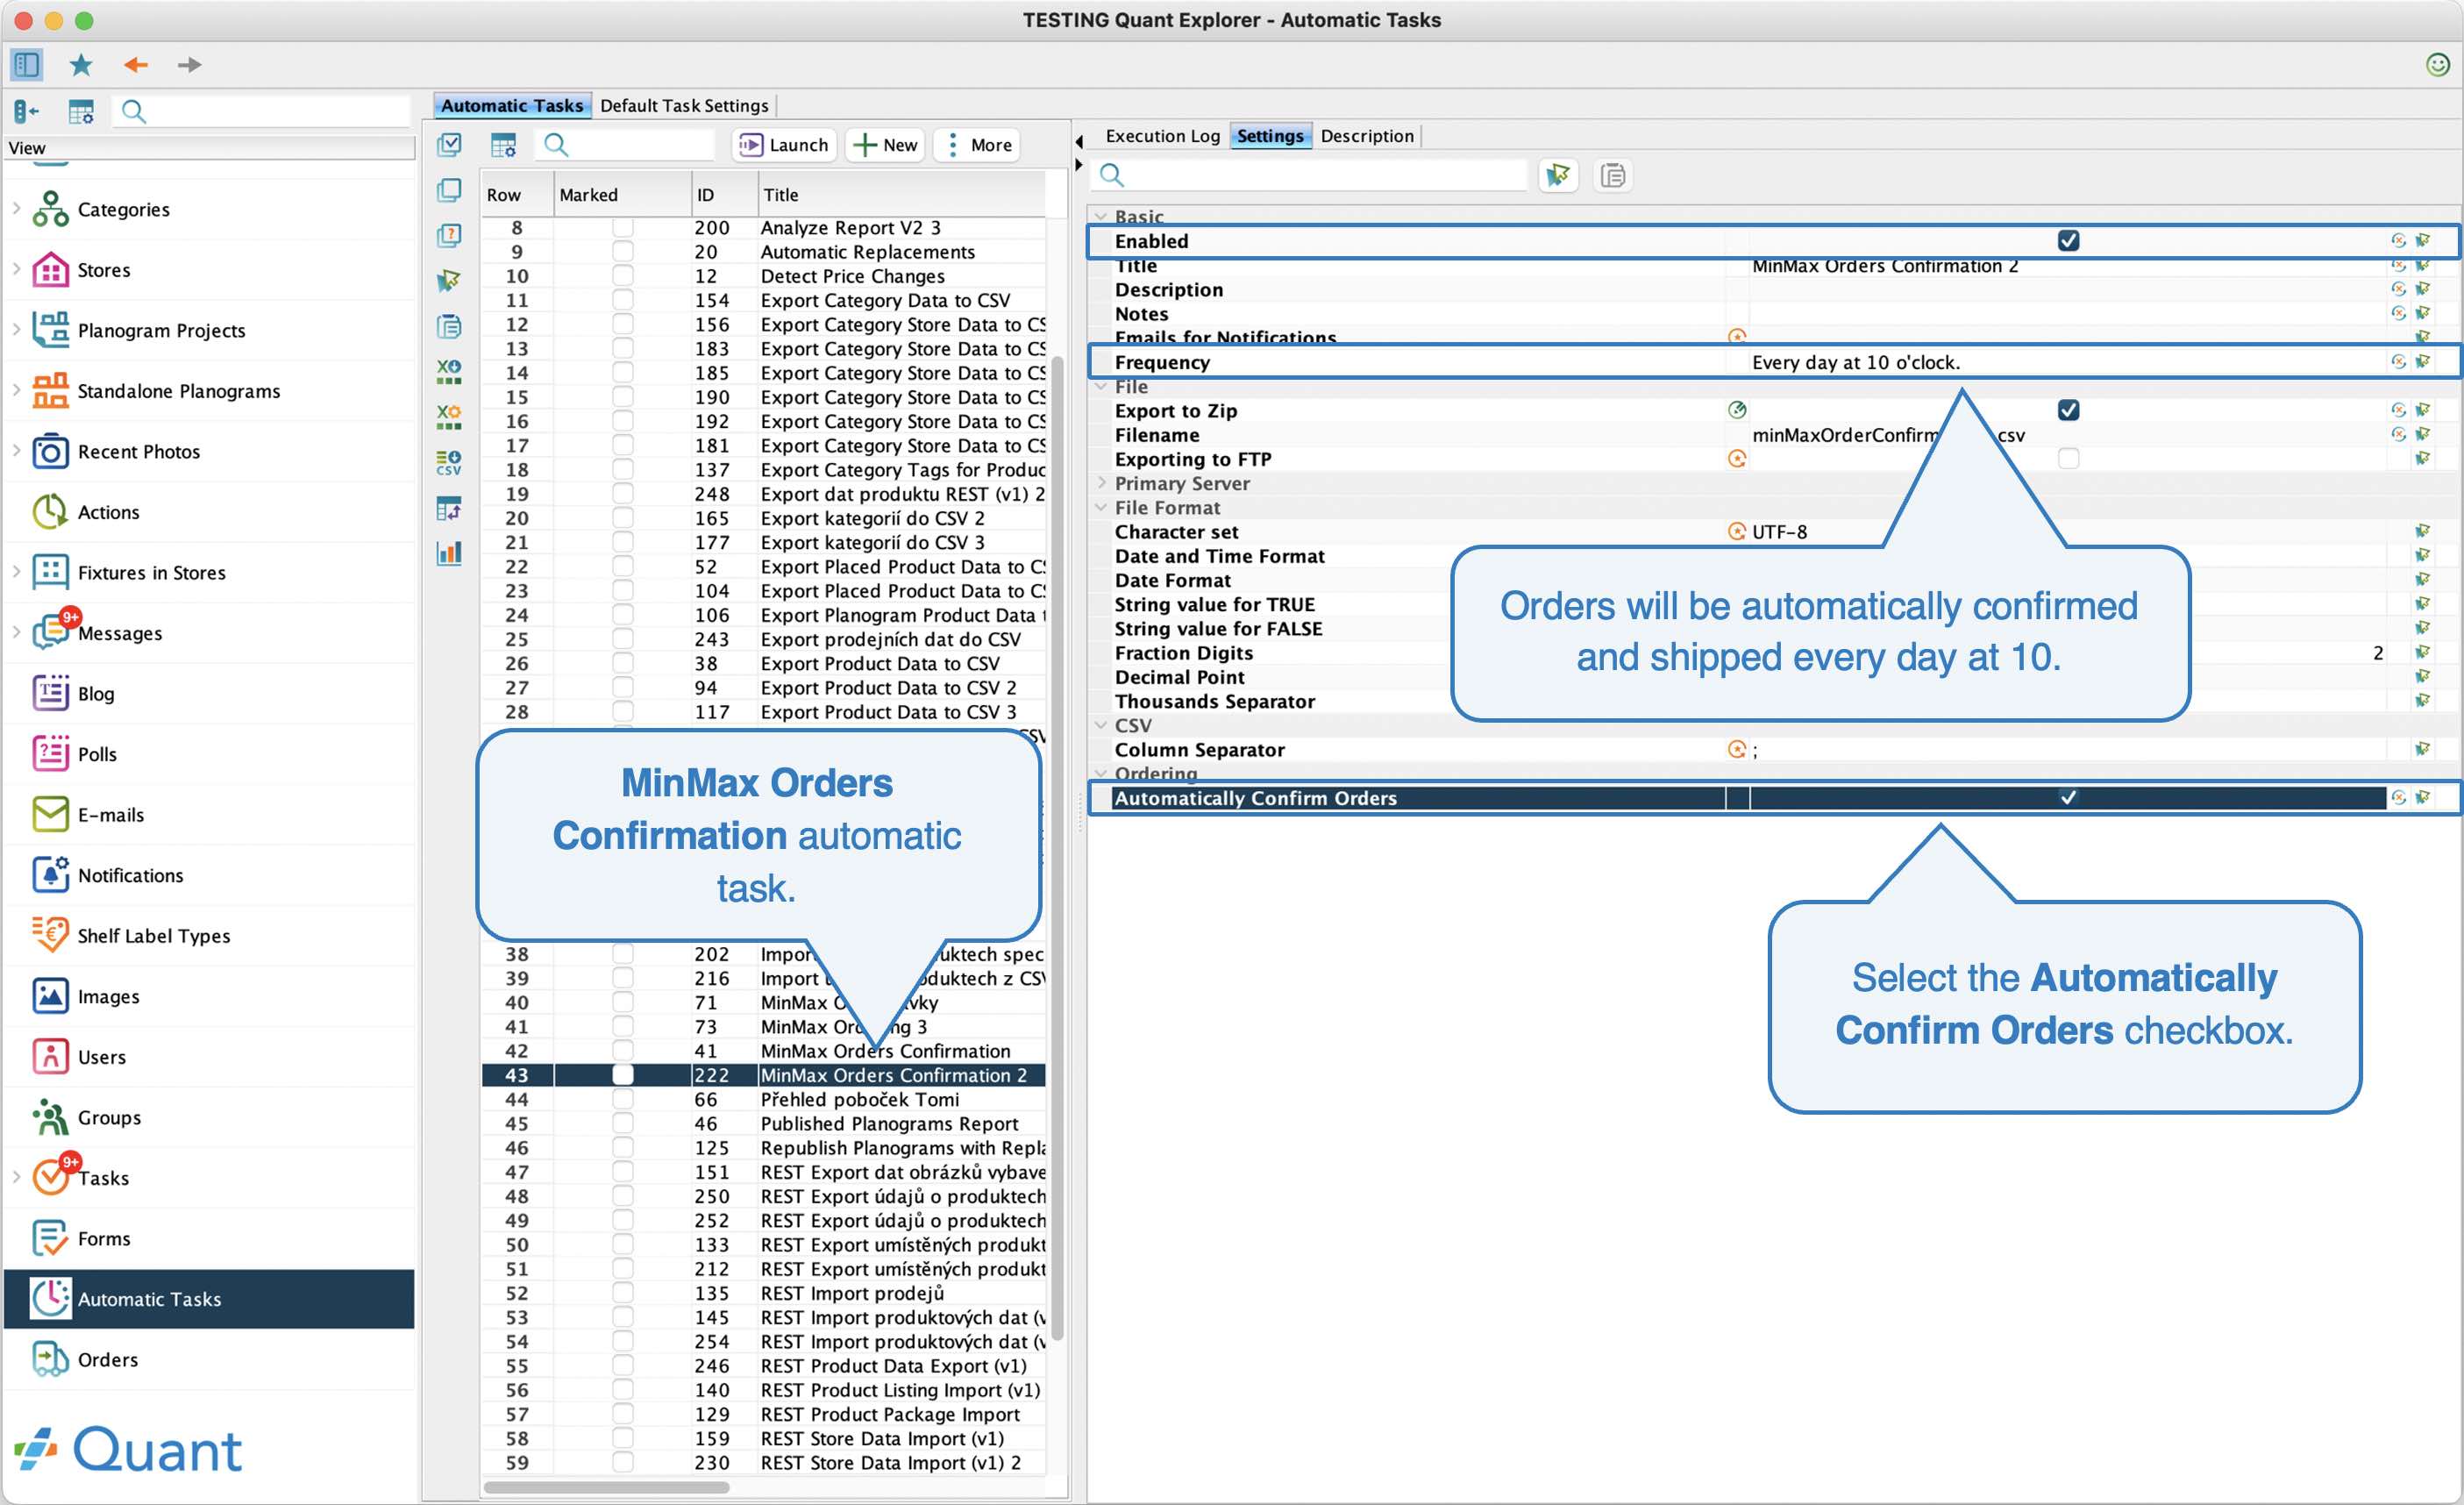Open Planogram Projects
The width and height of the screenshot is (2464, 1505).
[161, 330]
